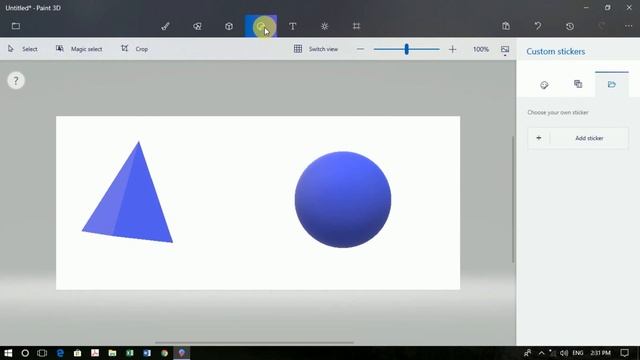Click the Custom stickers panel heading
The image size is (640, 360).
point(556,51)
